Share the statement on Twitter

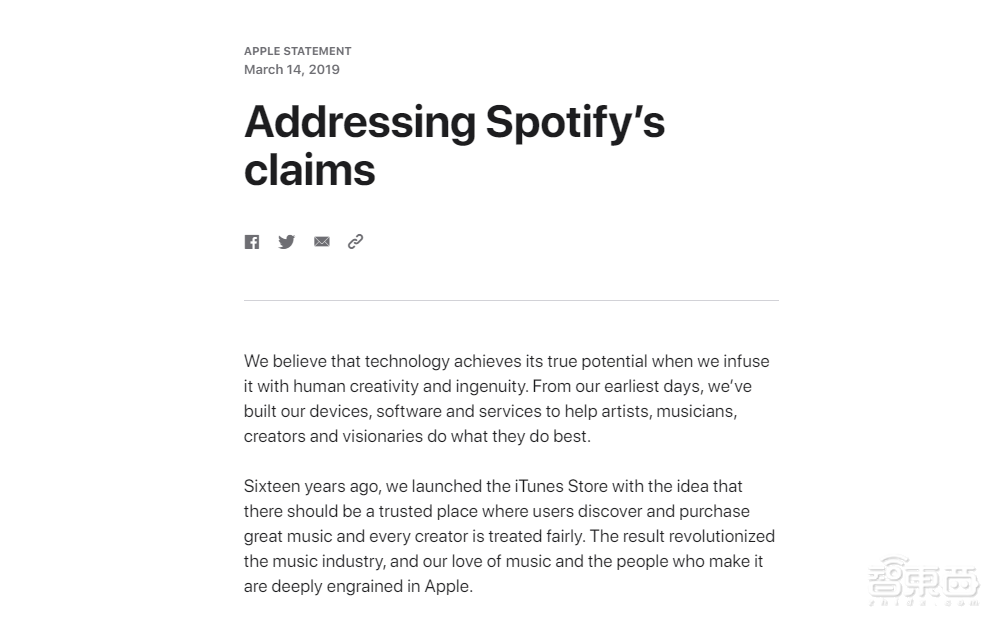[x=286, y=242]
